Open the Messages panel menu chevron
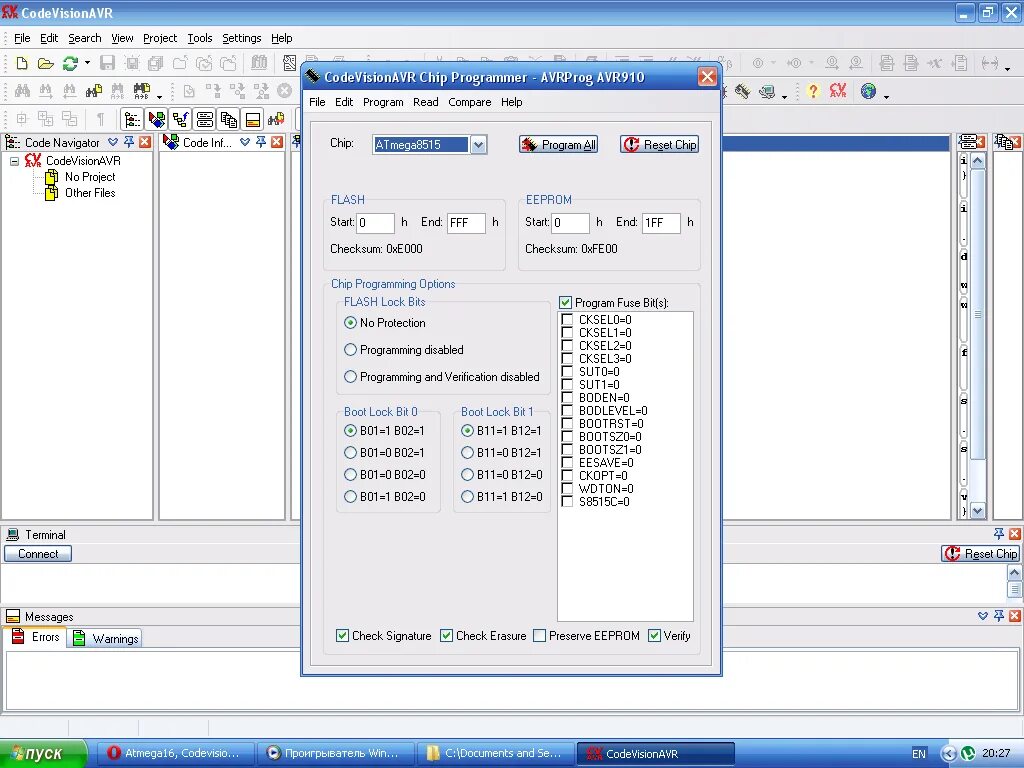This screenshot has height=768, width=1024. coord(983,616)
